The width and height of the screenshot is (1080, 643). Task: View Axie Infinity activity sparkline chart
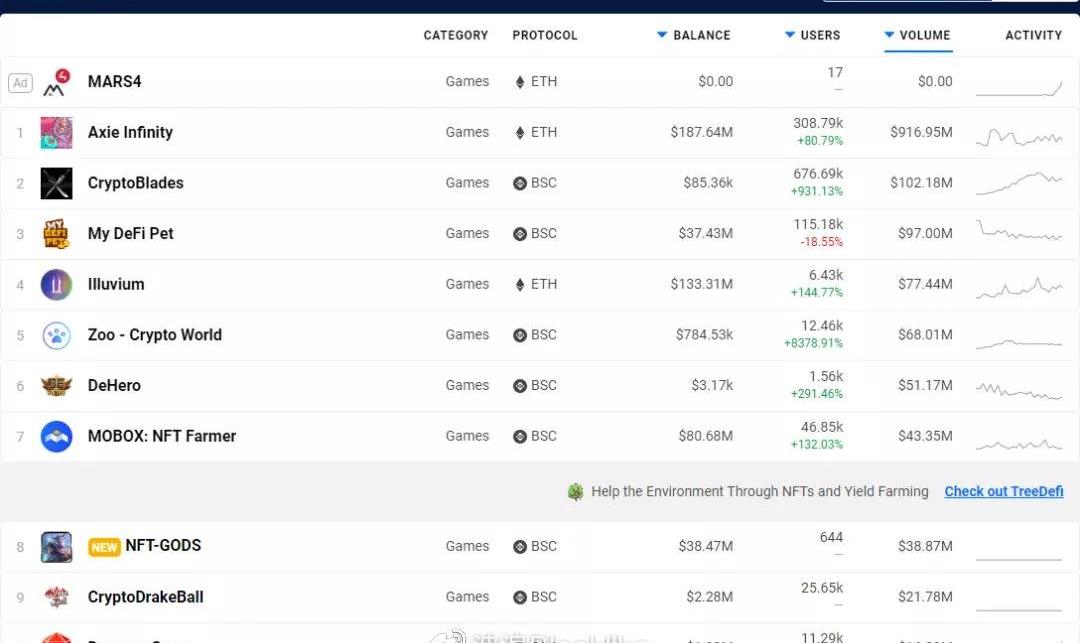pyautogui.click(x=1018, y=137)
